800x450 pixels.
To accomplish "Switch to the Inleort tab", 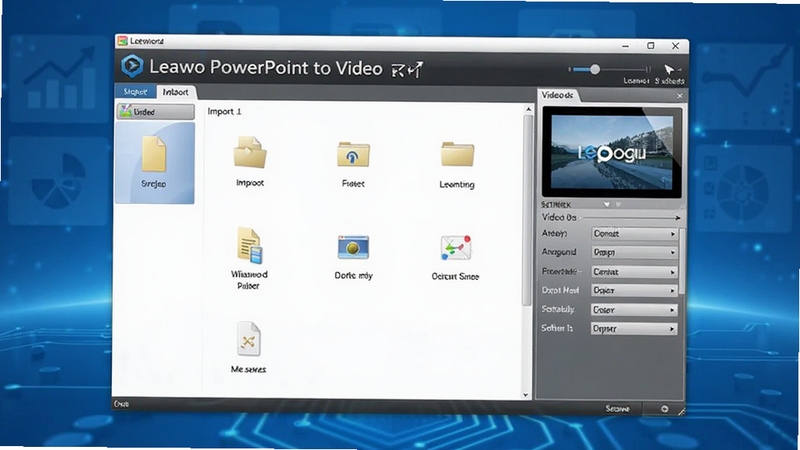I will (176, 92).
